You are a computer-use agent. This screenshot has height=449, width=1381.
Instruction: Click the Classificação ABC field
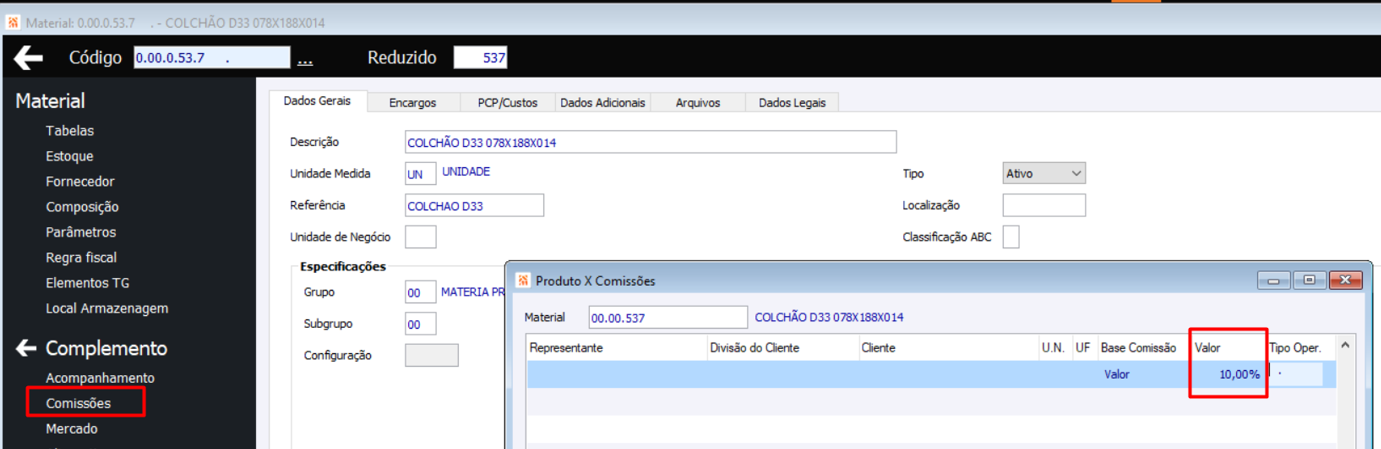(1011, 237)
